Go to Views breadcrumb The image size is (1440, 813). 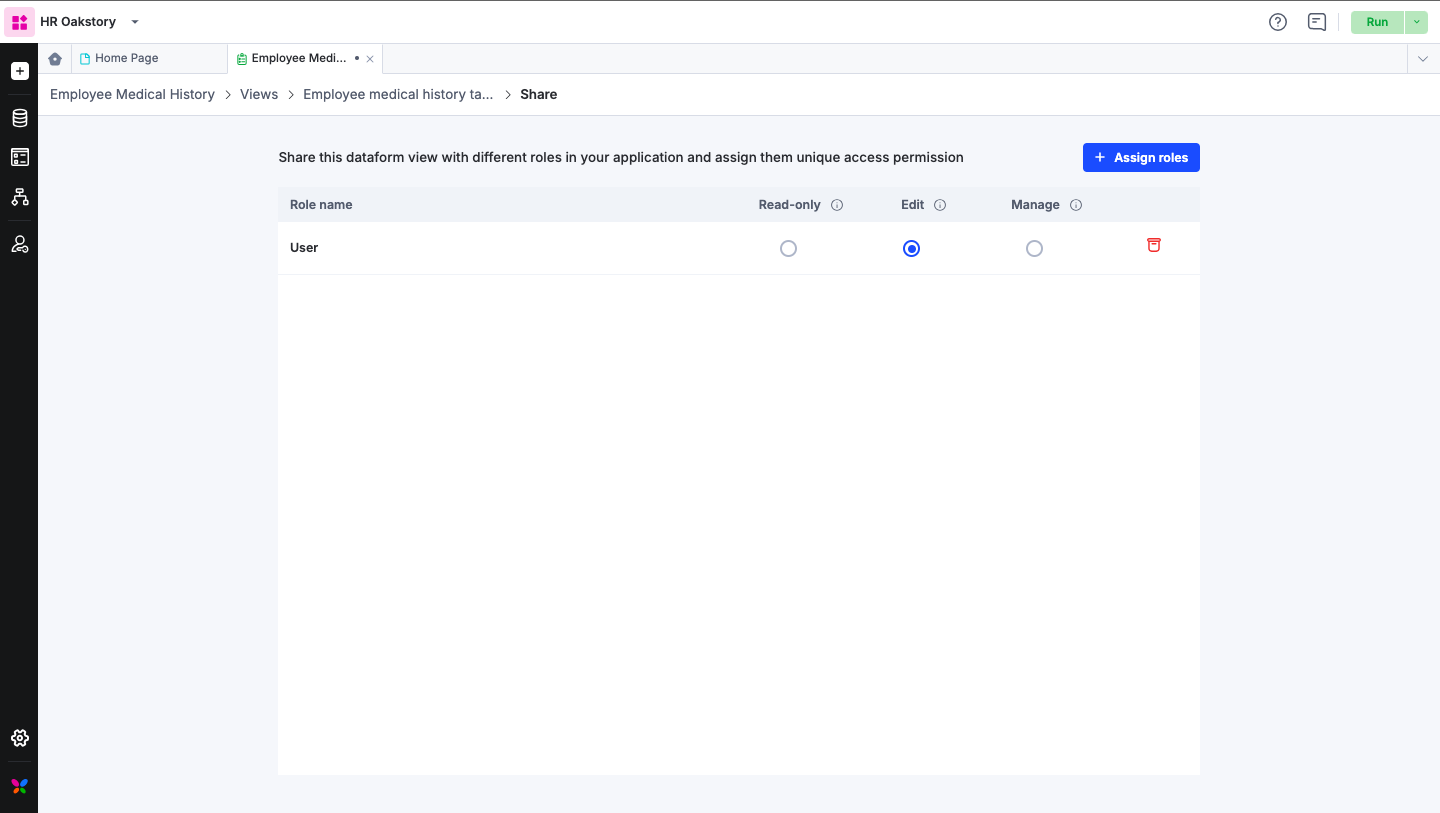(x=259, y=94)
